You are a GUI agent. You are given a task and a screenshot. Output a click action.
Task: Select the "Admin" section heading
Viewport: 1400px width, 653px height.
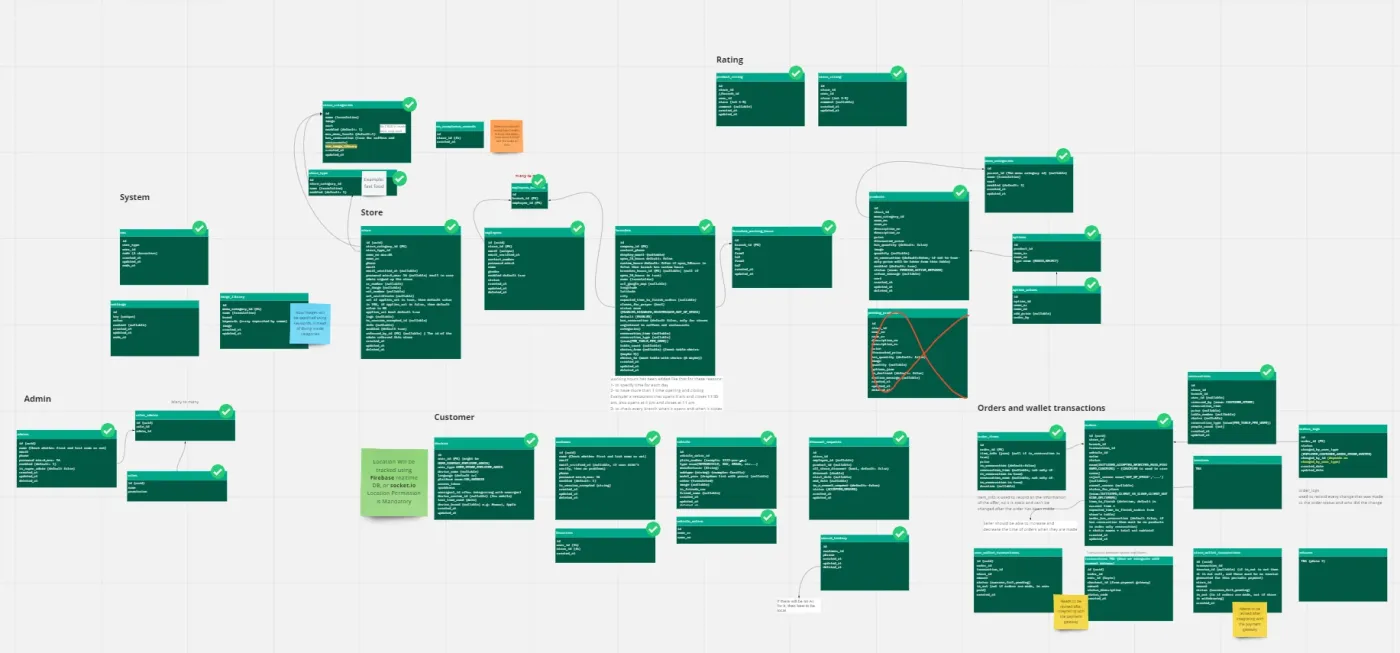[x=38, y=399]
